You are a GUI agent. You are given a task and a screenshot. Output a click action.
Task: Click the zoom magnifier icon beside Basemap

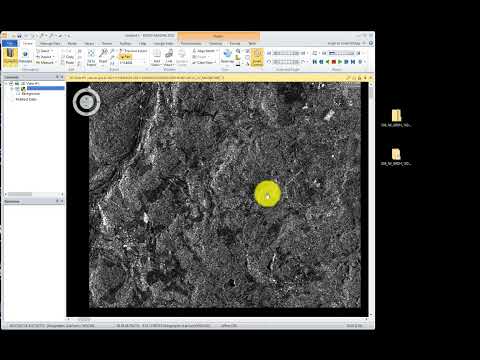tap(238, 51)
